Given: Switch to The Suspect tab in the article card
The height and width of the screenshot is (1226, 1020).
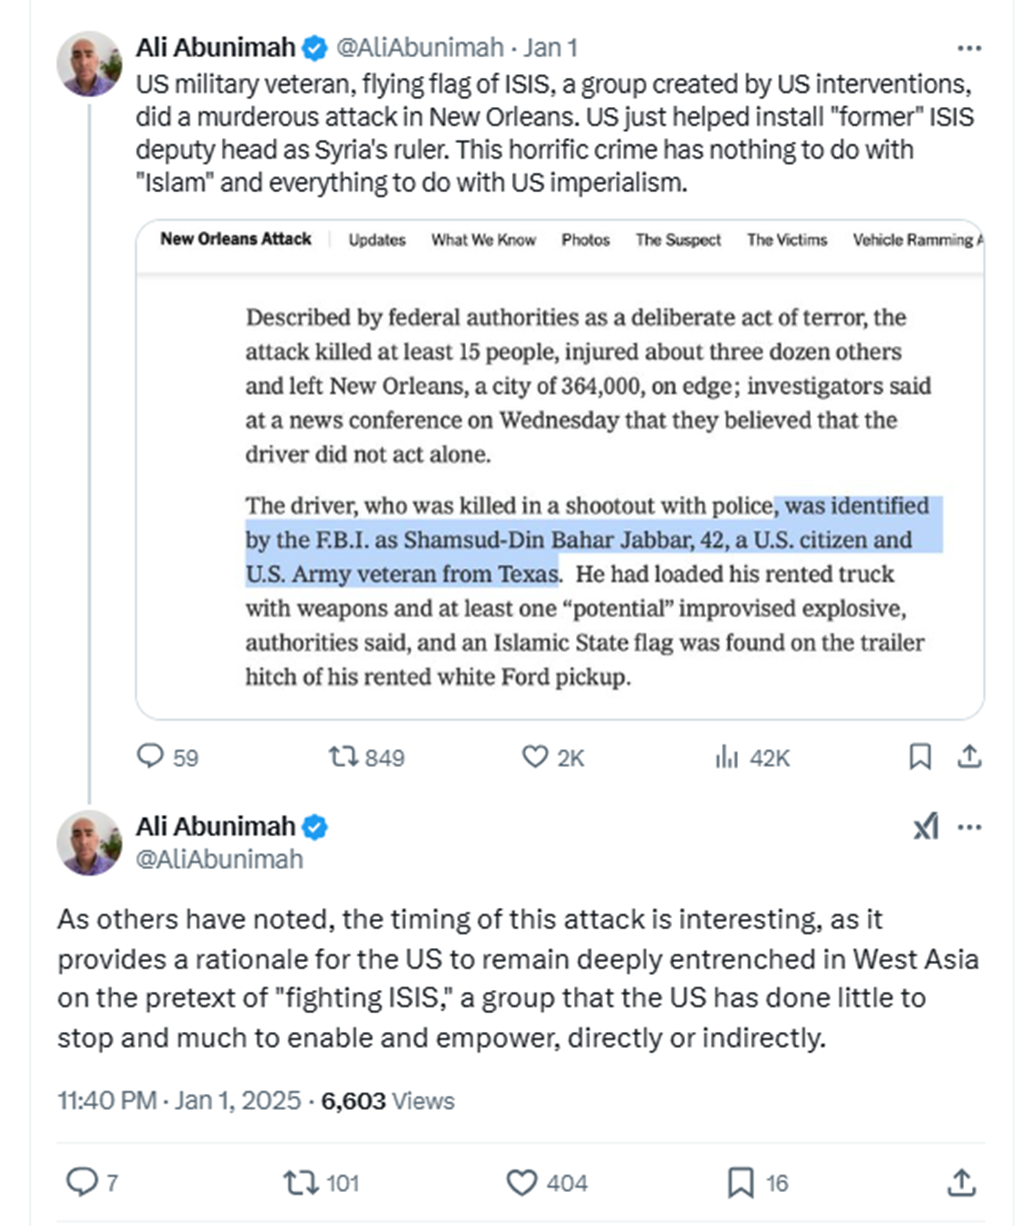Looking at the screenshot, I should [678, 240].
